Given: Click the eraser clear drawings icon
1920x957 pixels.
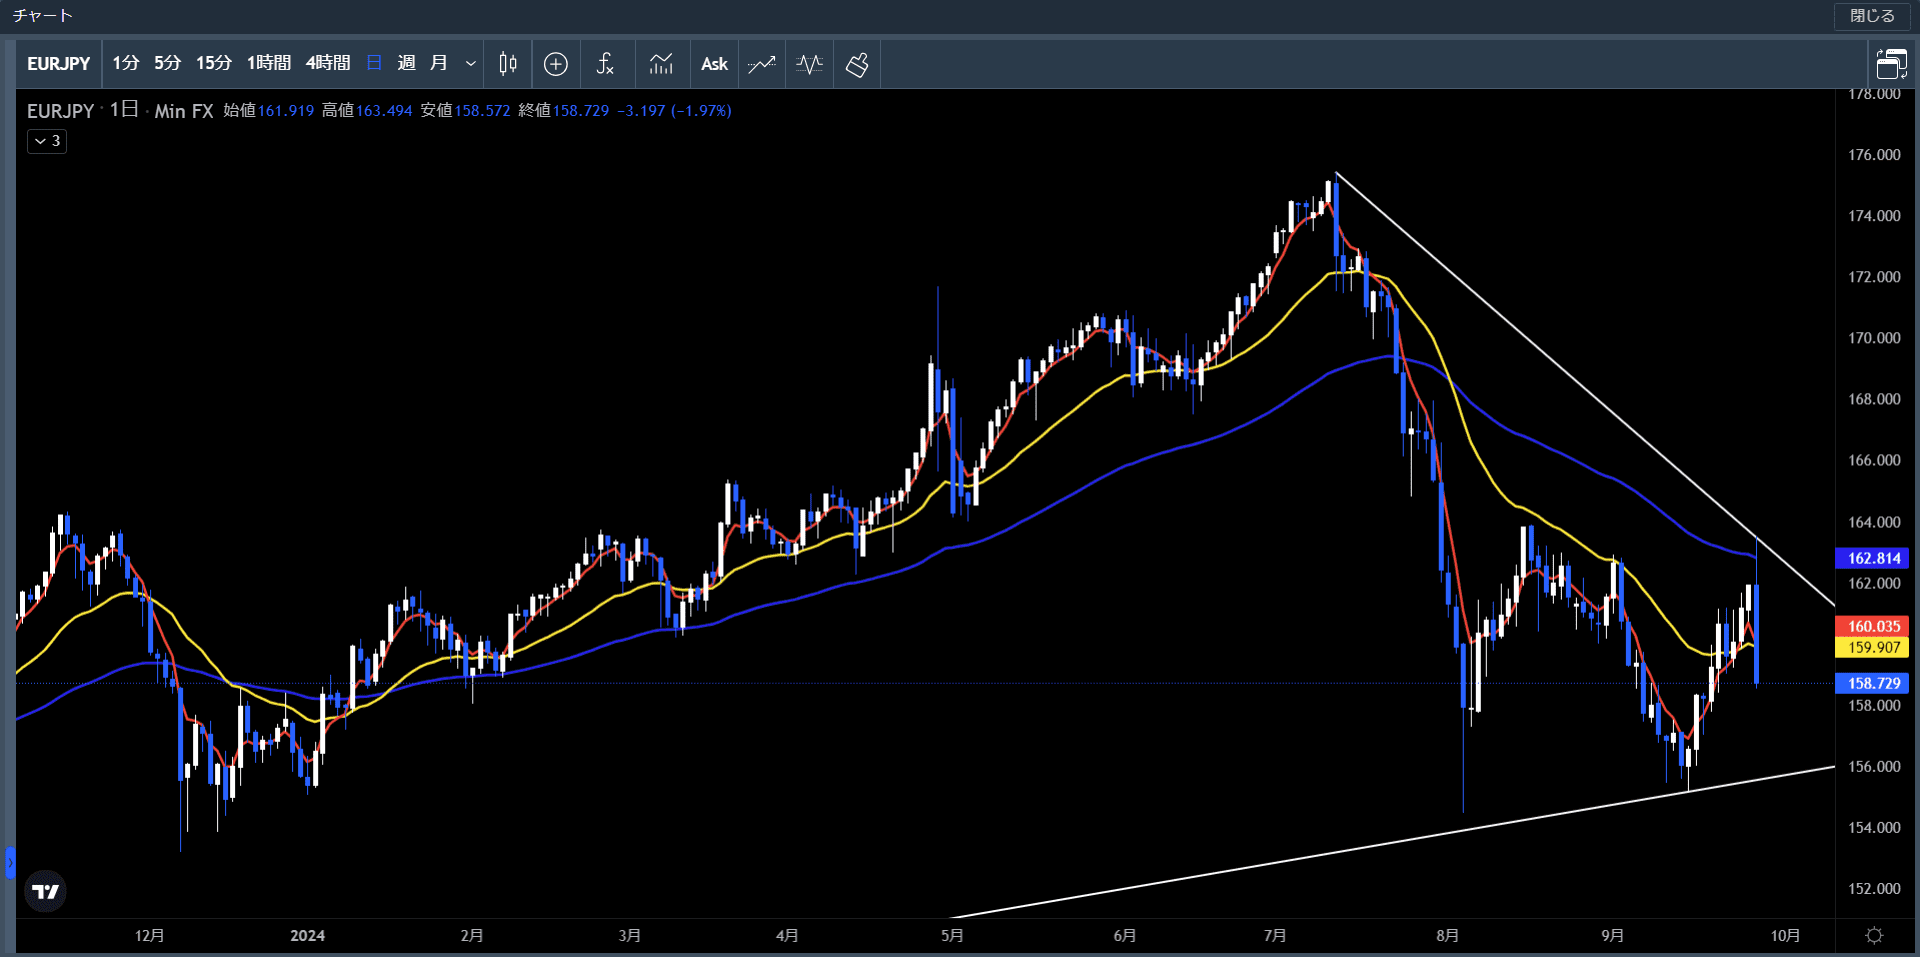Looking at the screenshot, I should [857, 64].
